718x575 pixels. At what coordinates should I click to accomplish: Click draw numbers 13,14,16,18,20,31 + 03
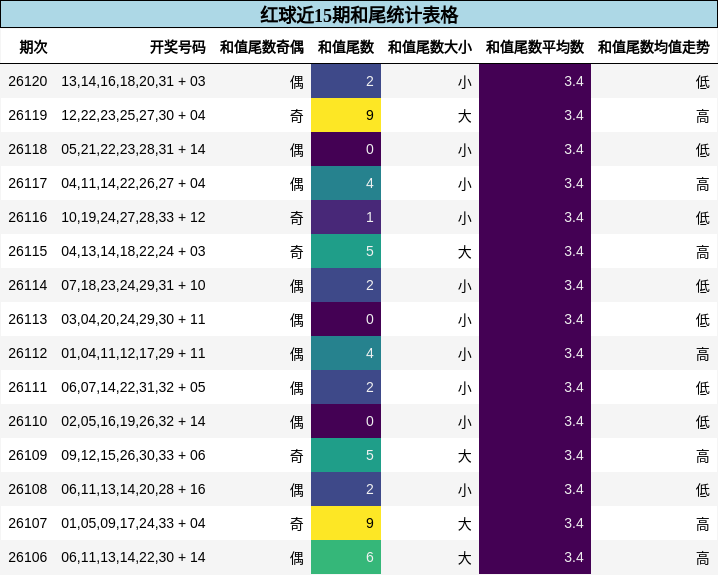tap(133, 81)
